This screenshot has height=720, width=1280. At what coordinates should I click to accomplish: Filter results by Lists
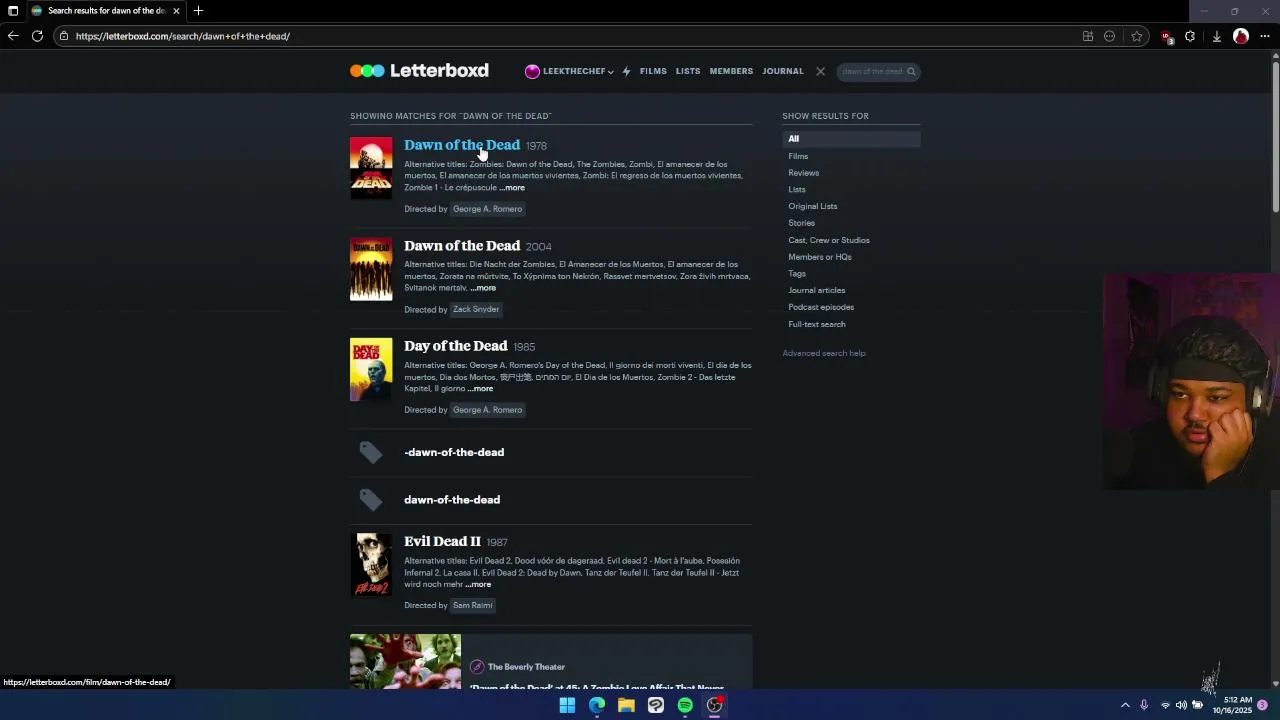point(797,190)
